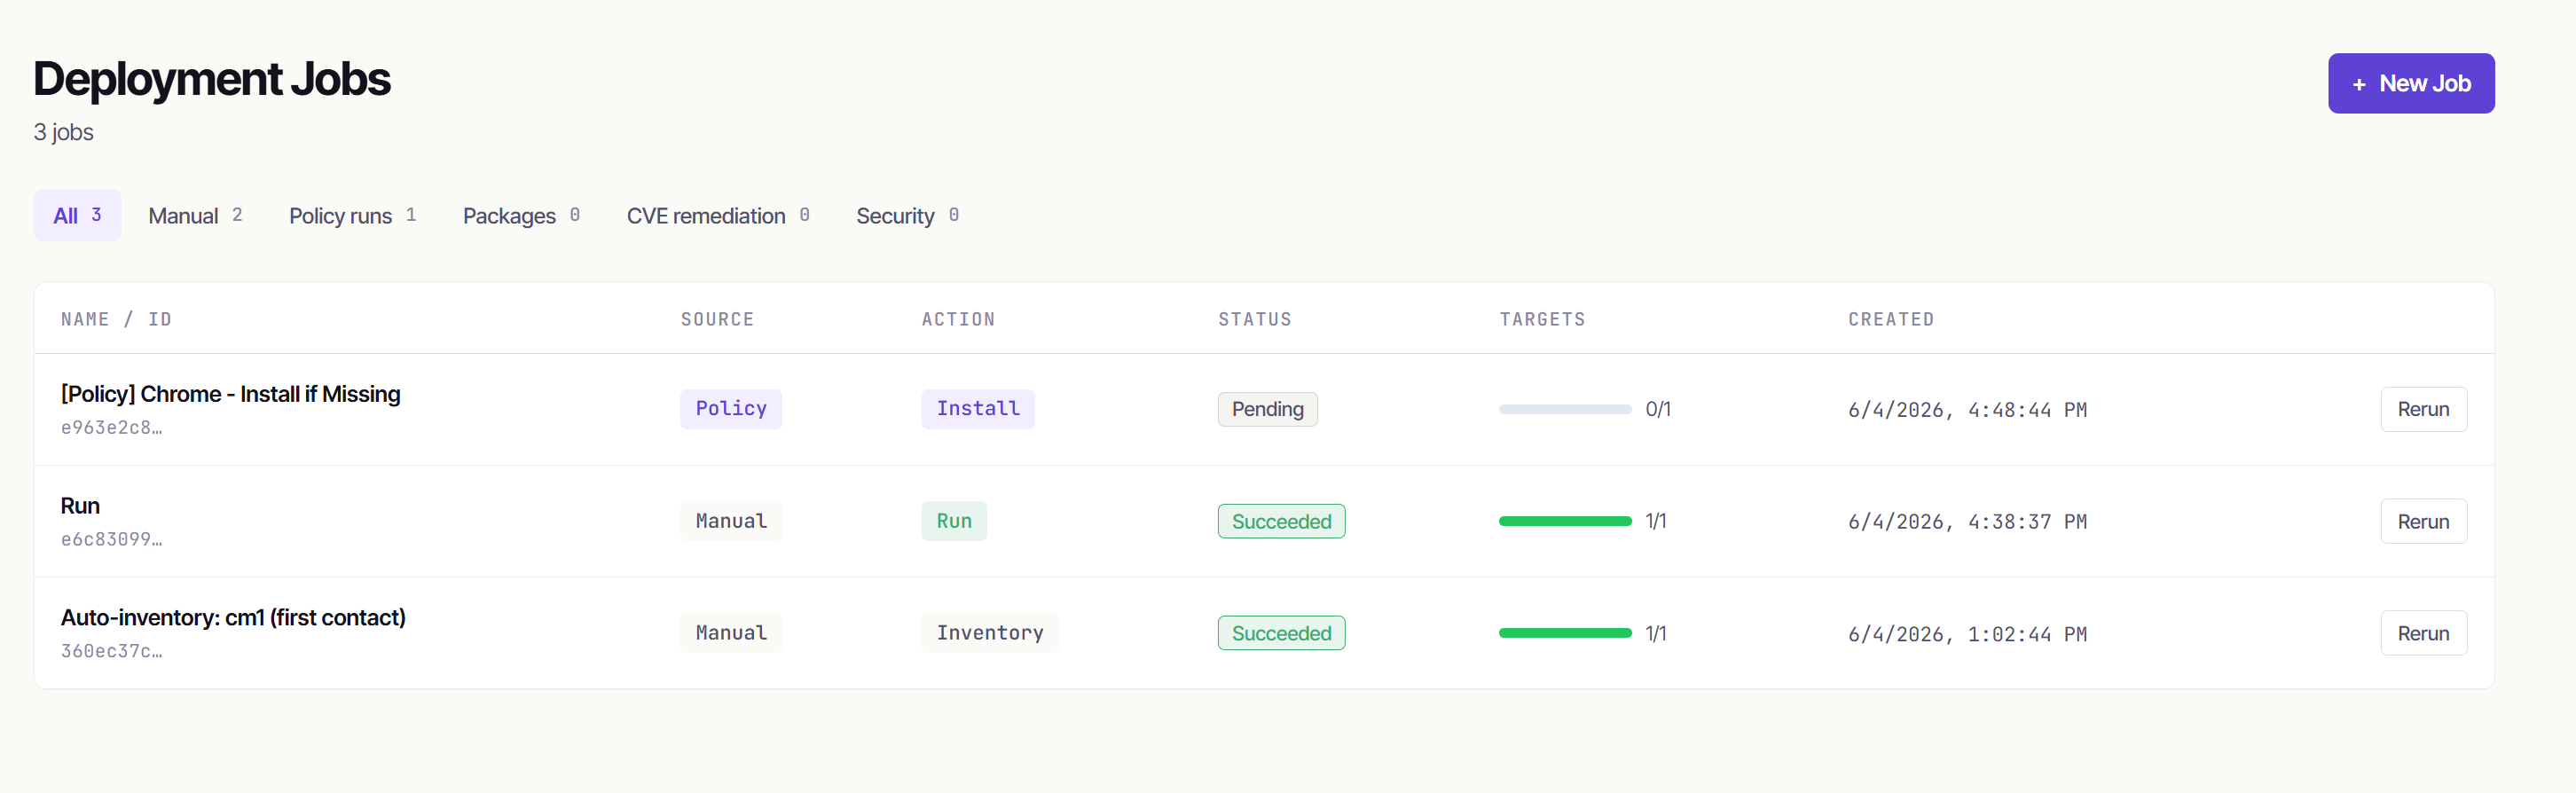
Task: Click the Inventory action badge
Action: point(989,633)
